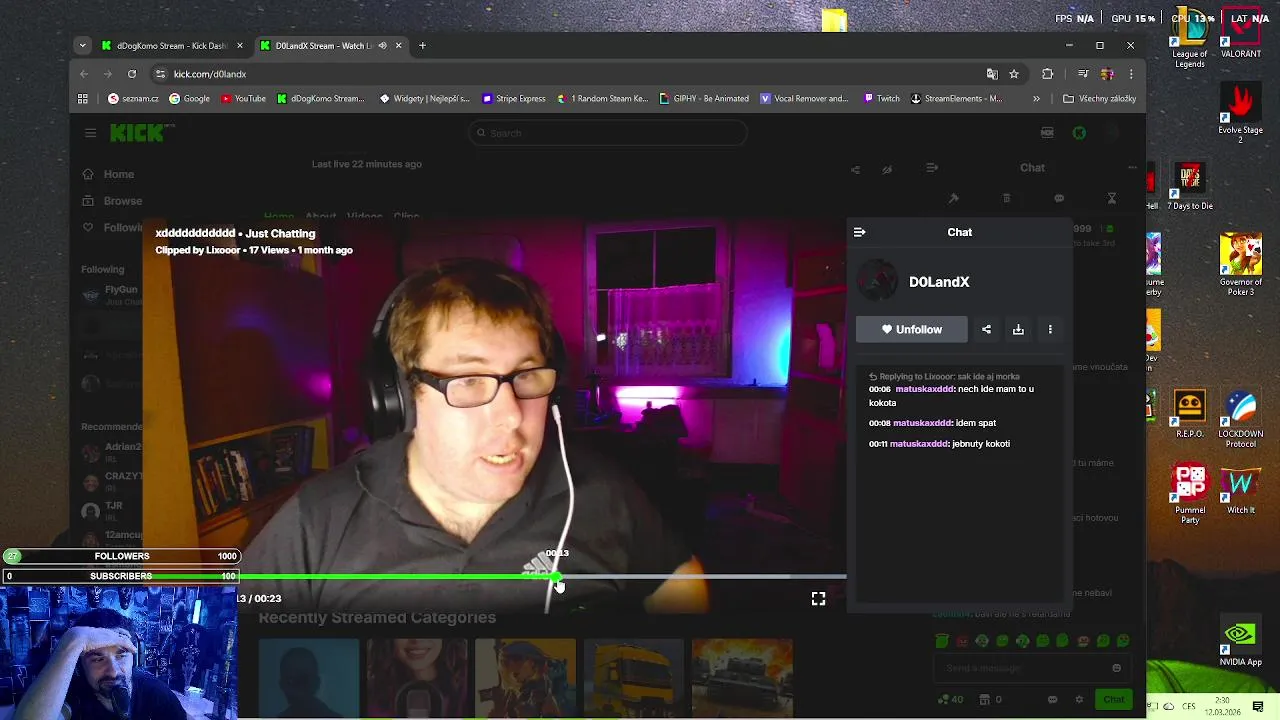The height and width of the screenshot is (720, 1280).
Task: Open 7 Days to Die desktop shortcut
Action: pyautogui.click(x=1190, y=188)
